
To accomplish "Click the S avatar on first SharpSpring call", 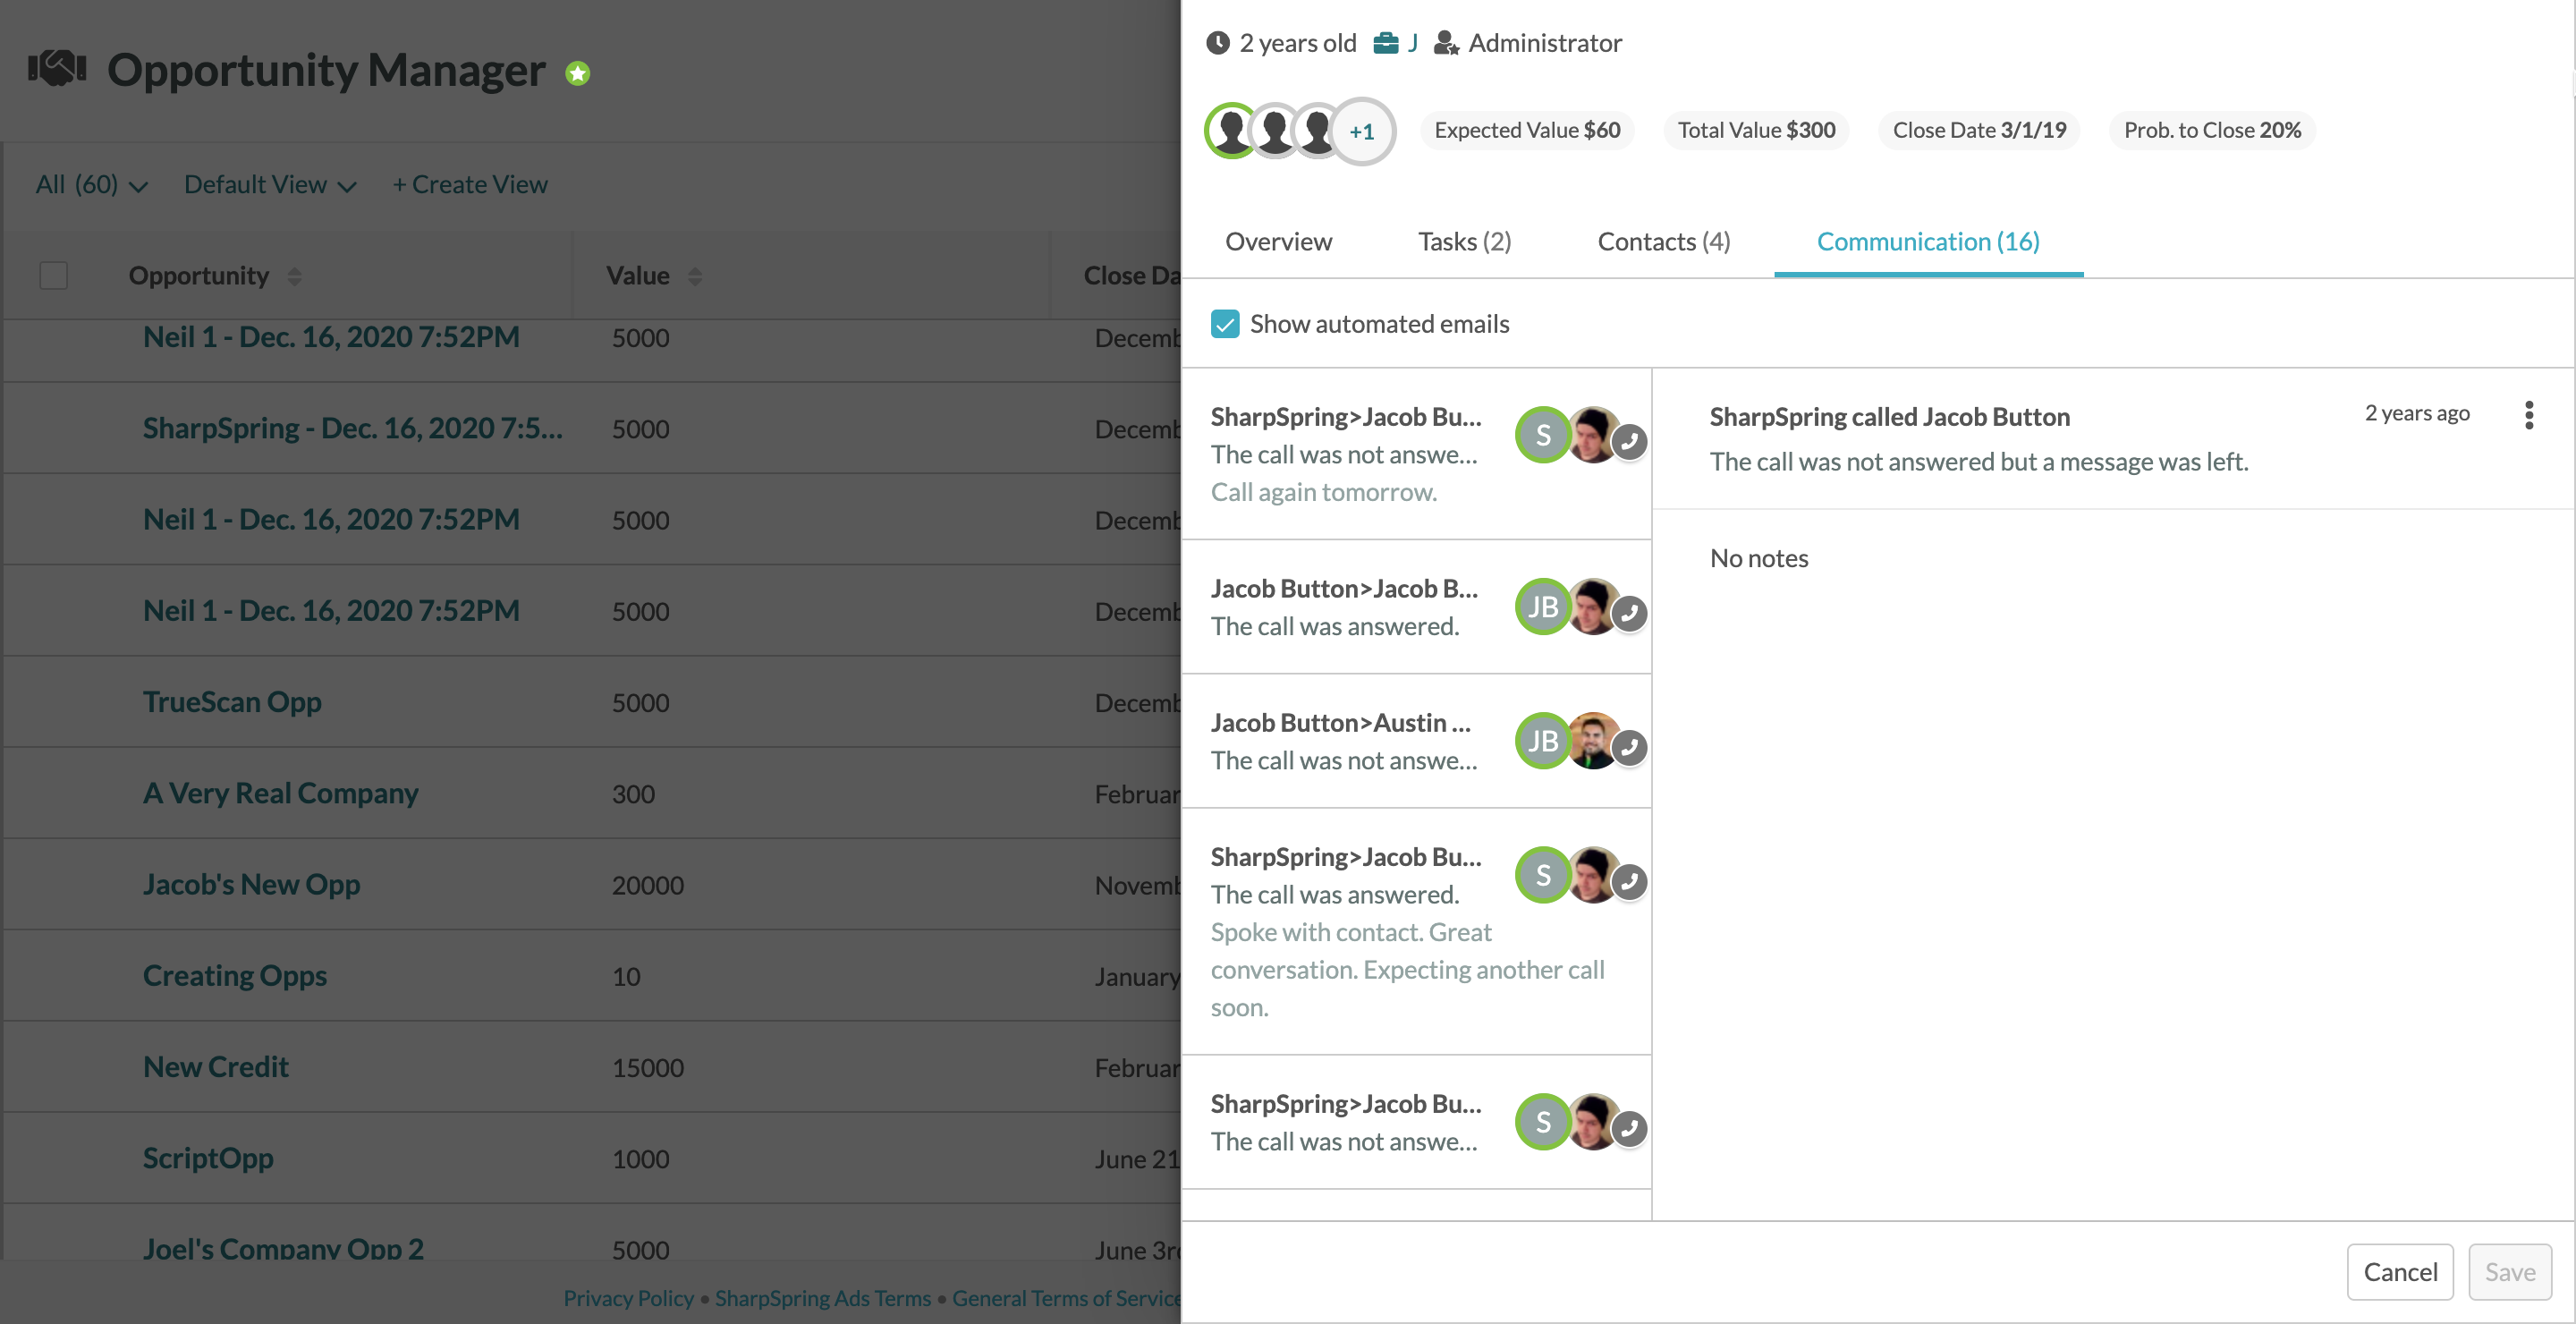I will tap(1543, 435).
